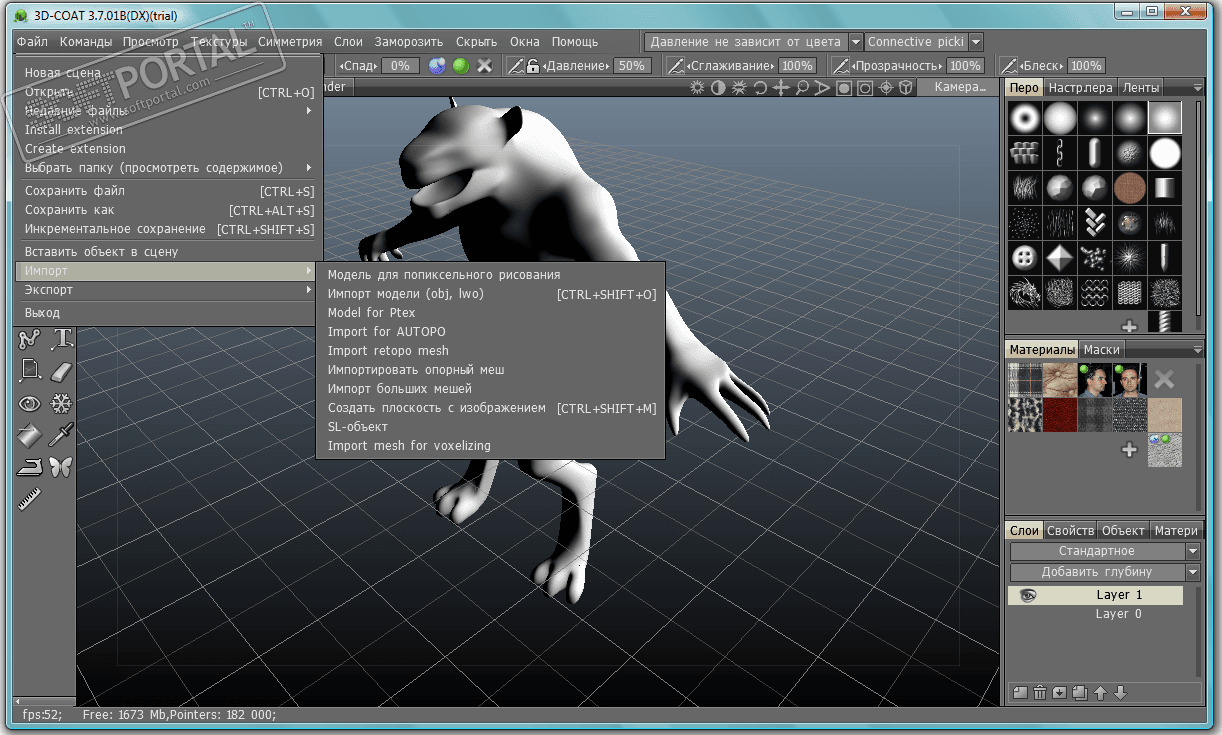This screenshot has width=1222, height=735.
Task: Open the Стандартное blend mode dropdown
Action: point(1192,551)
